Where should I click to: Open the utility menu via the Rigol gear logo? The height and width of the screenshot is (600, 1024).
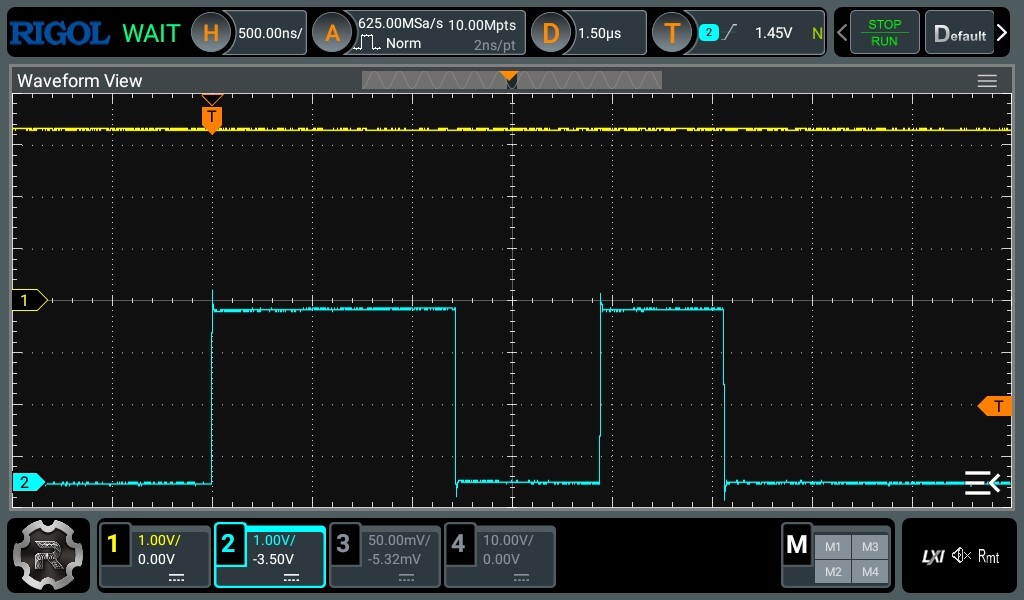coord(48,555)
